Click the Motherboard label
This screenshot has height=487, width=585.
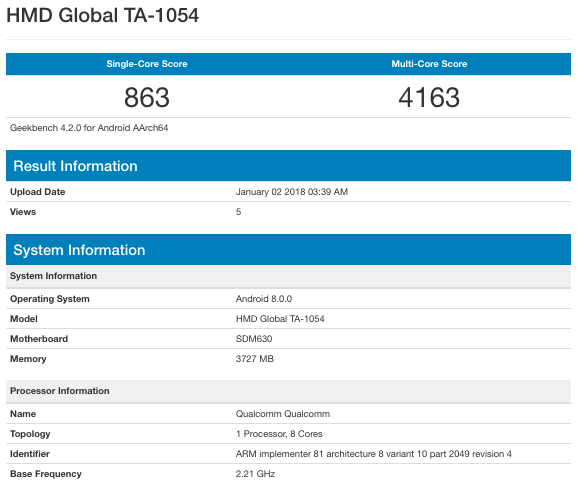[x=39, y=339]
